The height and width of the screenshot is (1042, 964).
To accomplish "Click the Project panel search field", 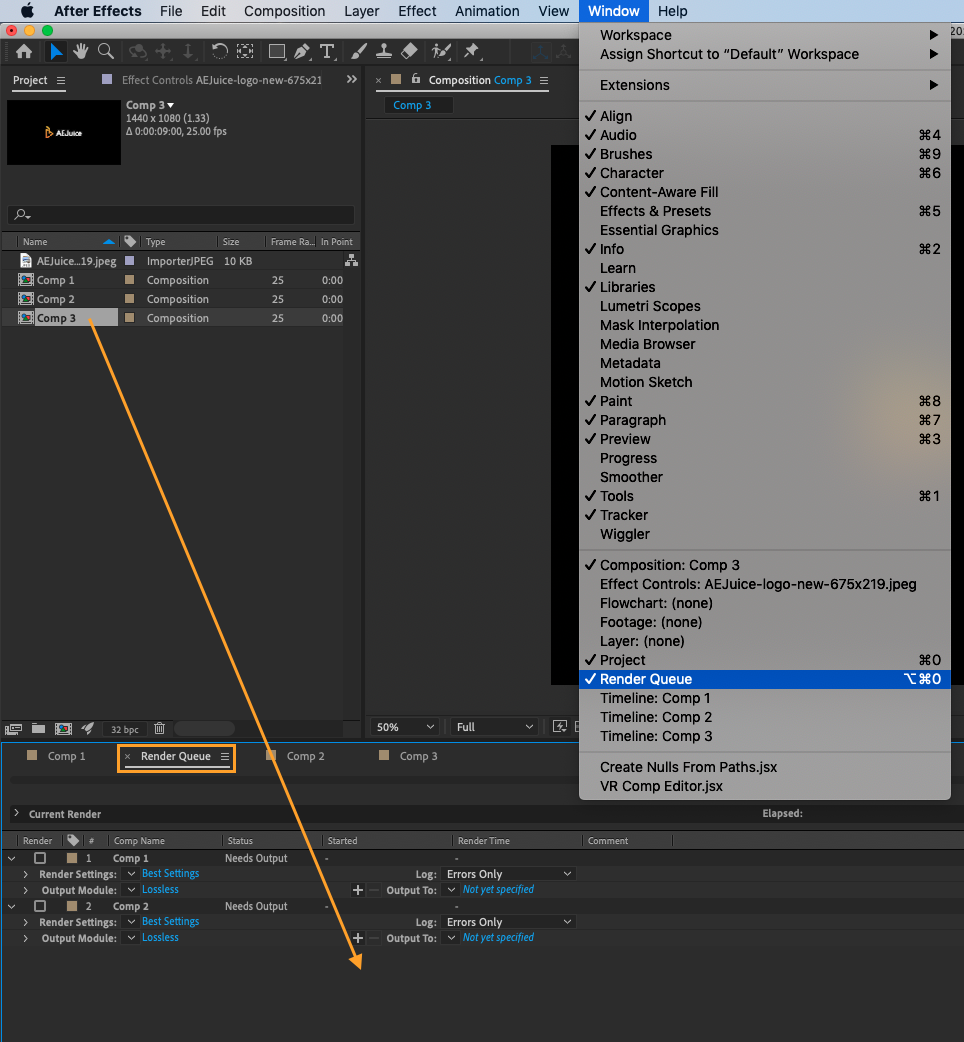I will click(180, 215).
